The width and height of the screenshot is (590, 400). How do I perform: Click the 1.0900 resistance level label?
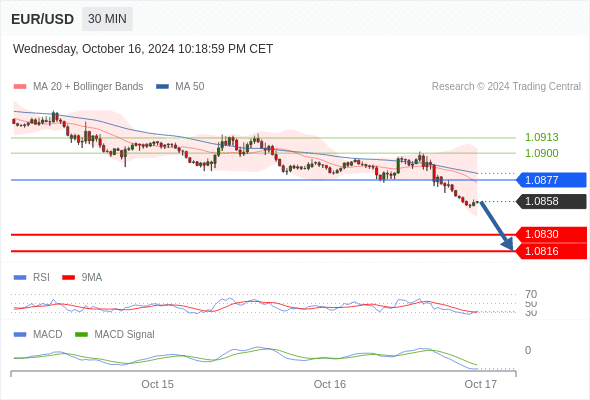click(x=541, y=153)
